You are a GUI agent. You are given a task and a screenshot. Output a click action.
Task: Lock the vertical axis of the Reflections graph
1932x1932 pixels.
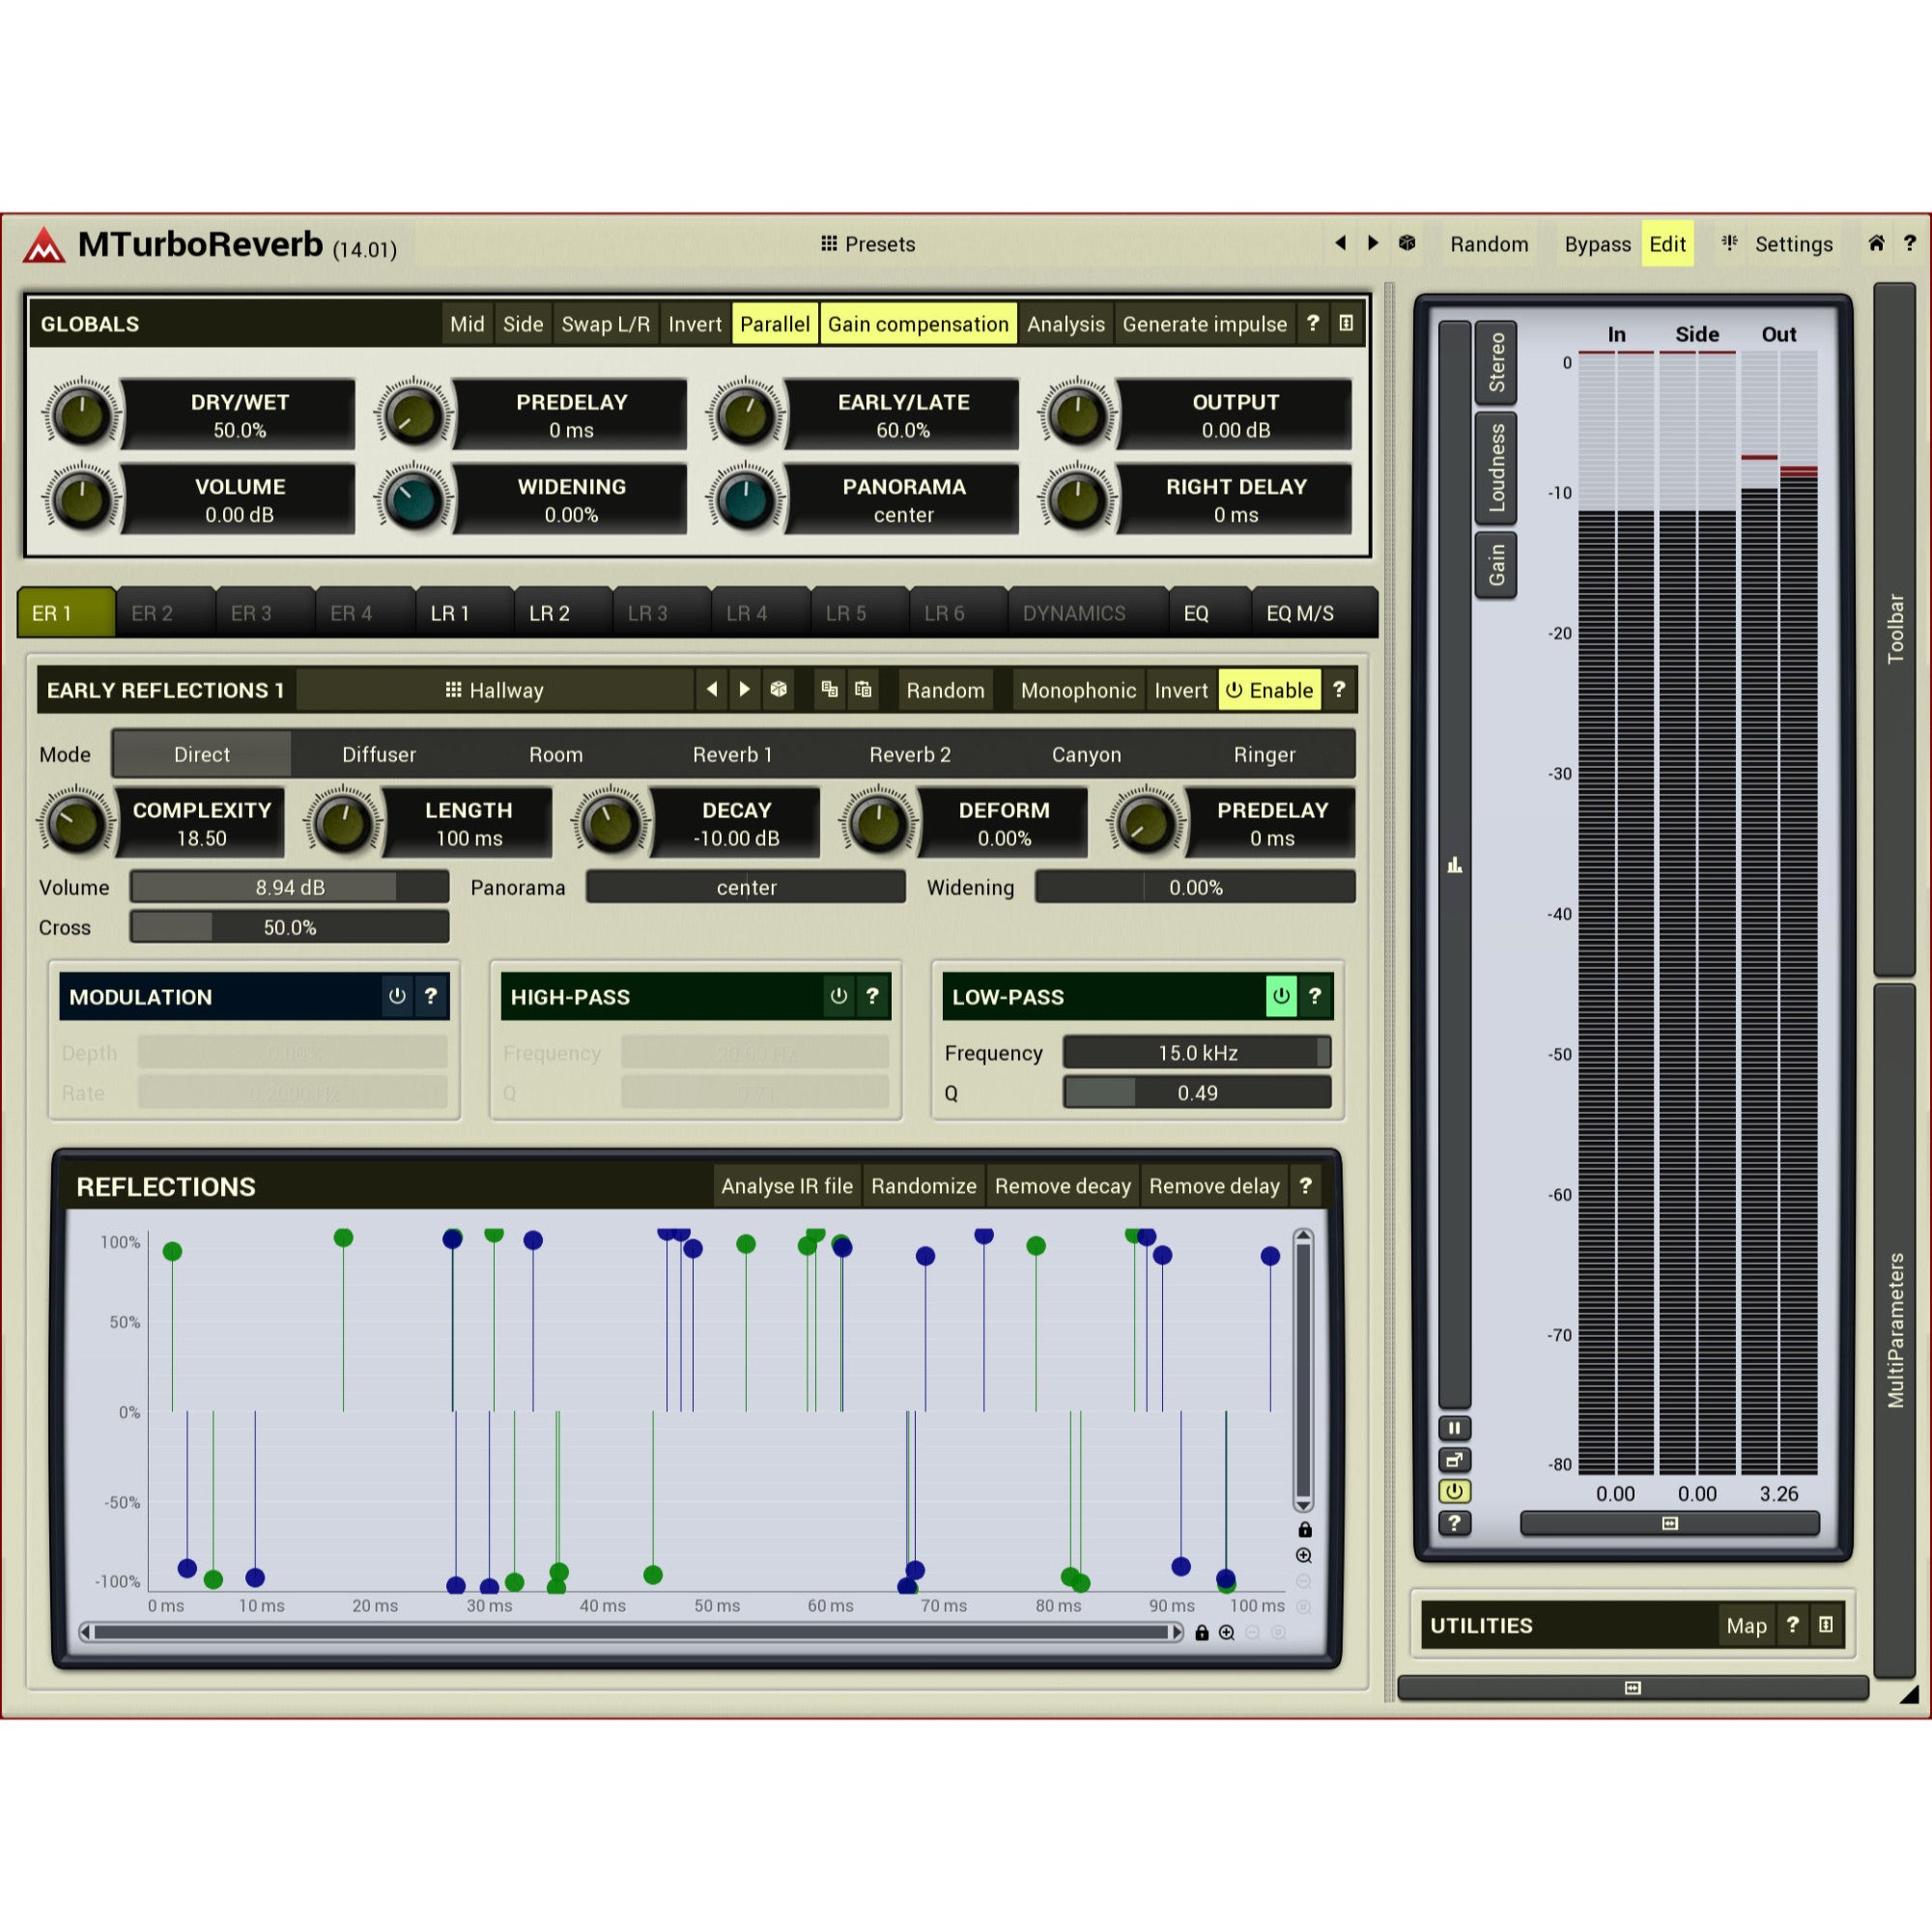[x=1304, y=1529]
